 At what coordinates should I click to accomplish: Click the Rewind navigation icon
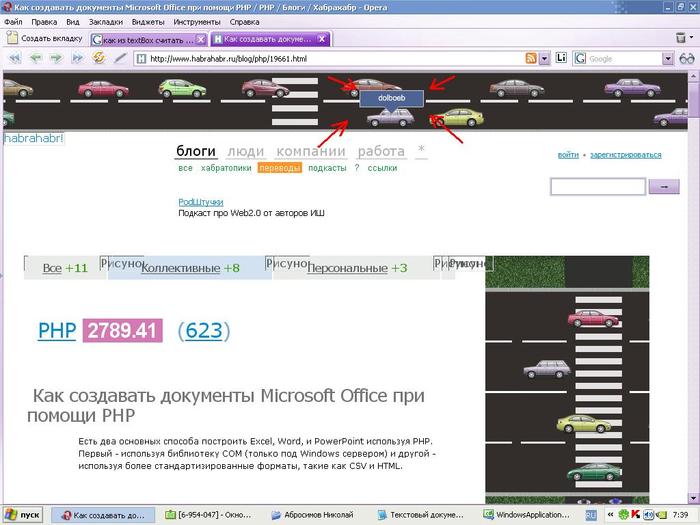pyautogui.click(x=15, y=58)
